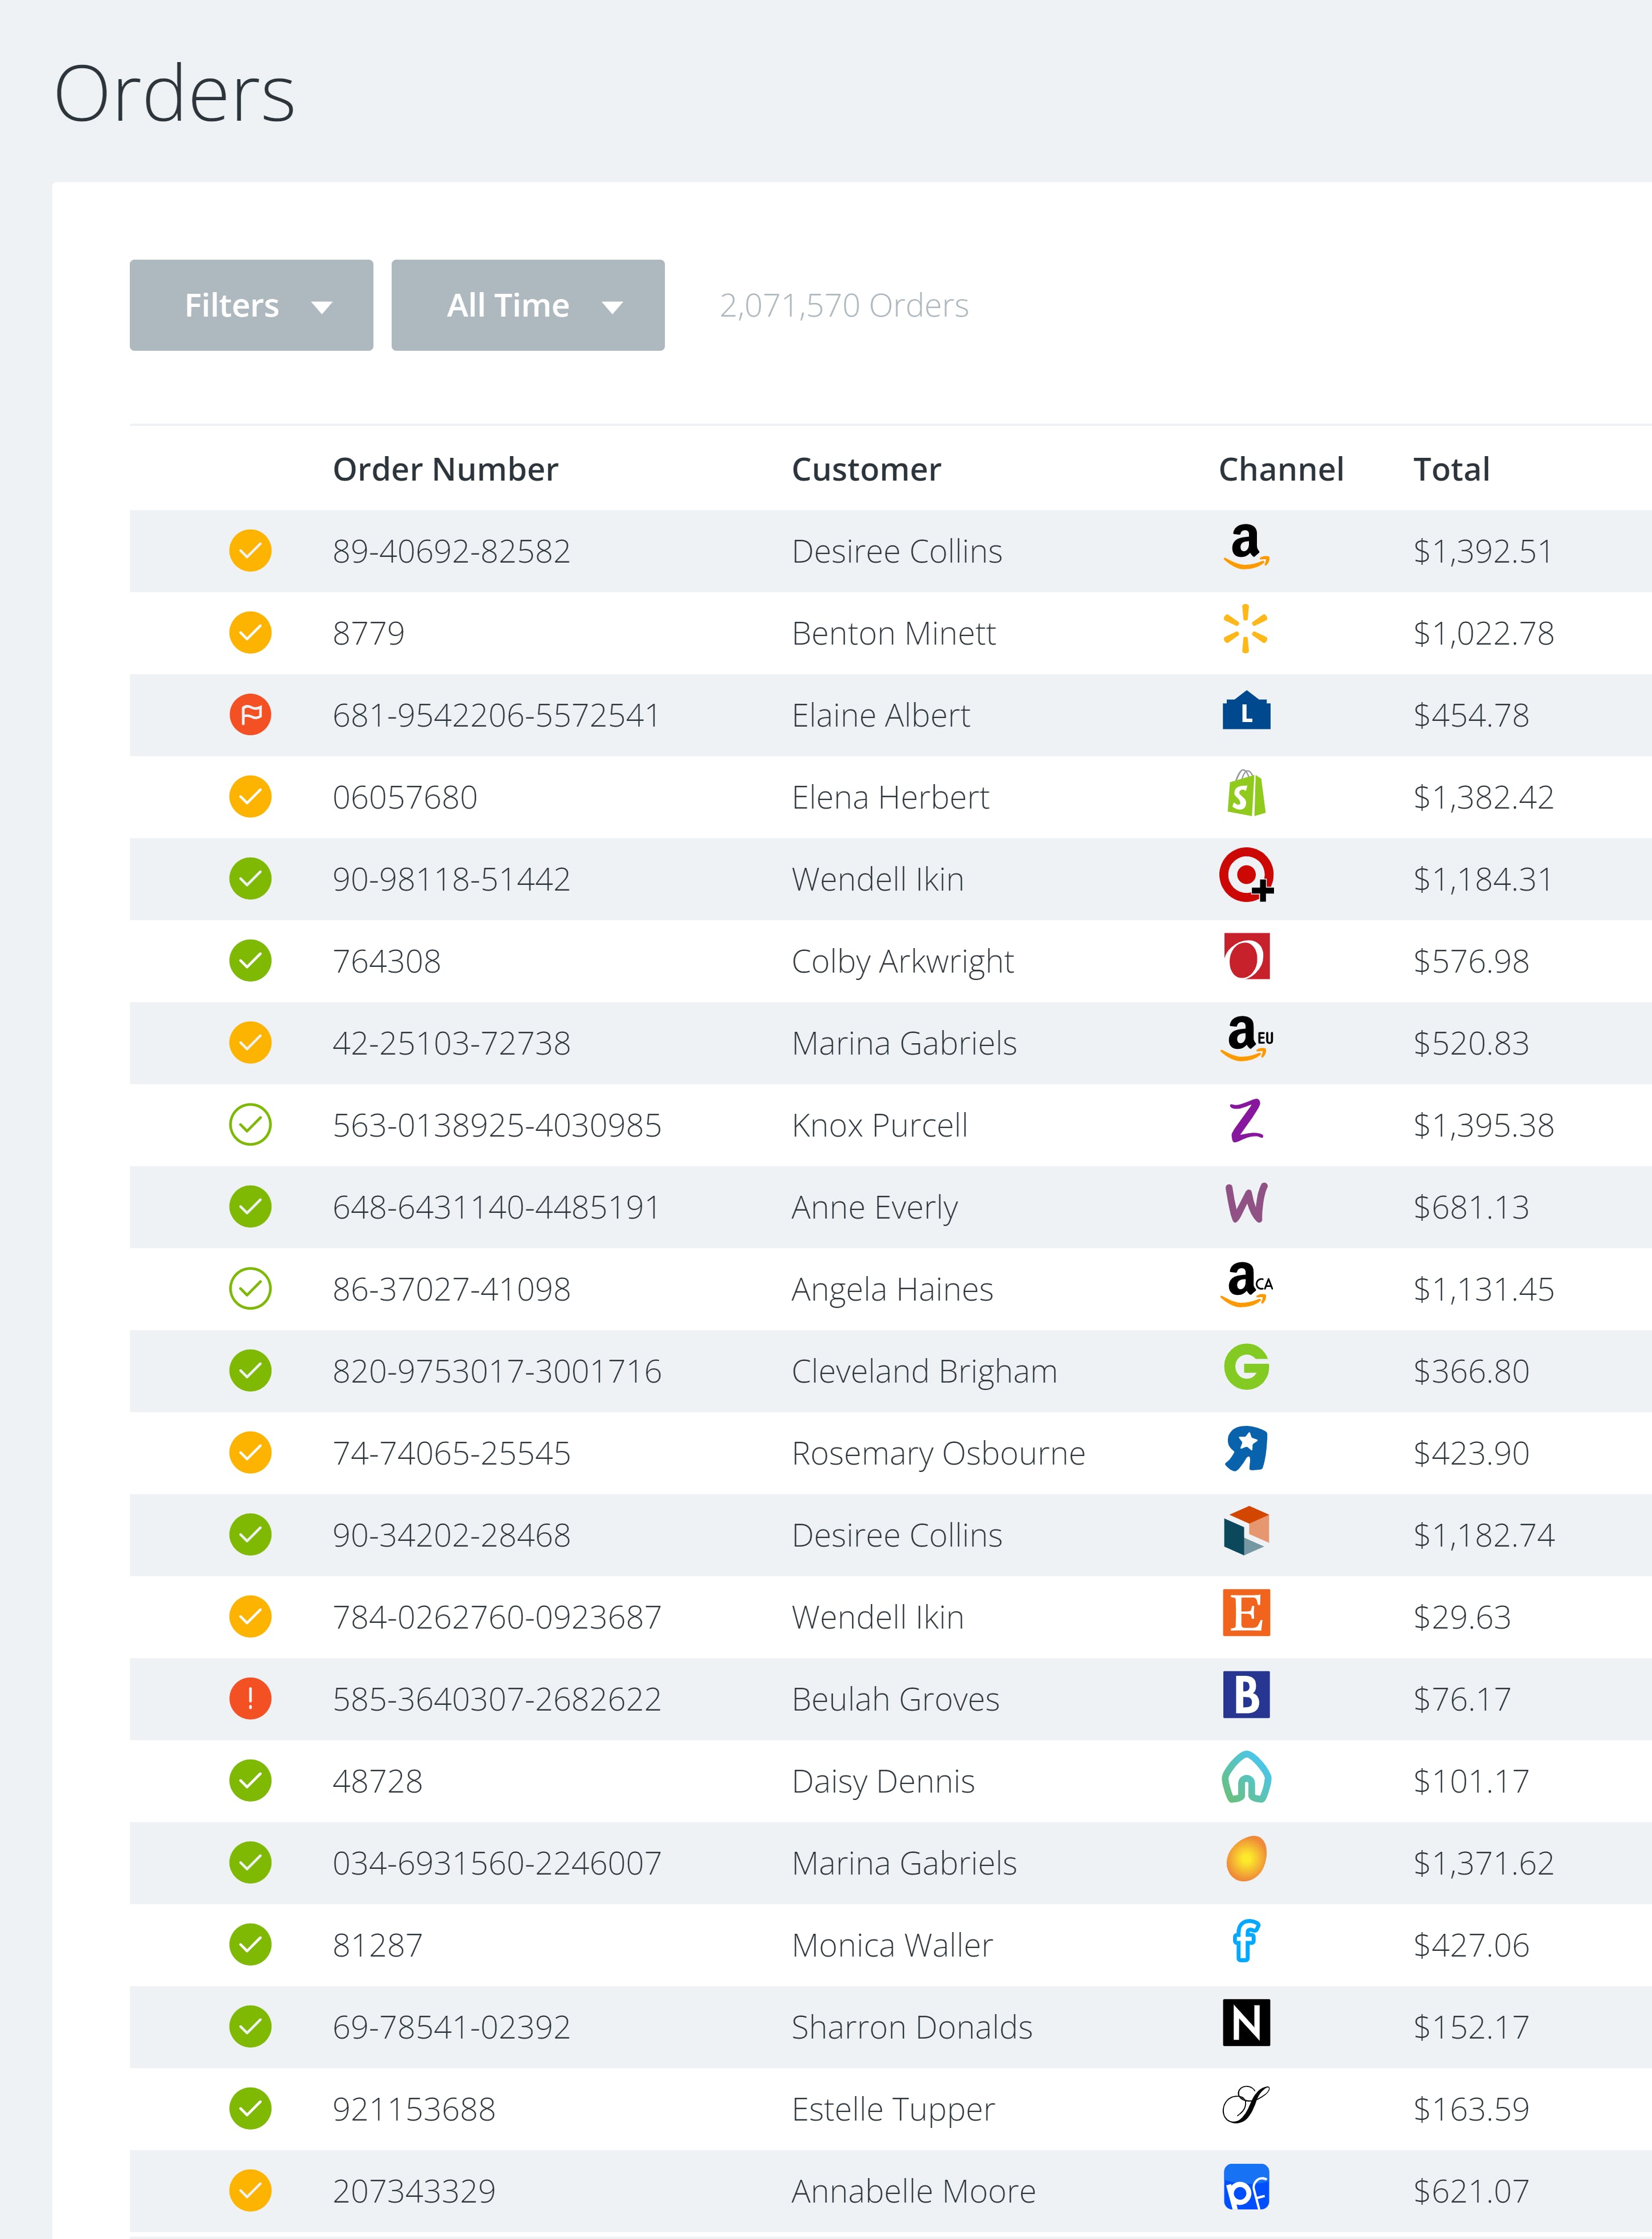Click the Amazon CA icon for Angela Haines
The width and height of the screenshot is (1652, 2239).
pos(1246,1286)
